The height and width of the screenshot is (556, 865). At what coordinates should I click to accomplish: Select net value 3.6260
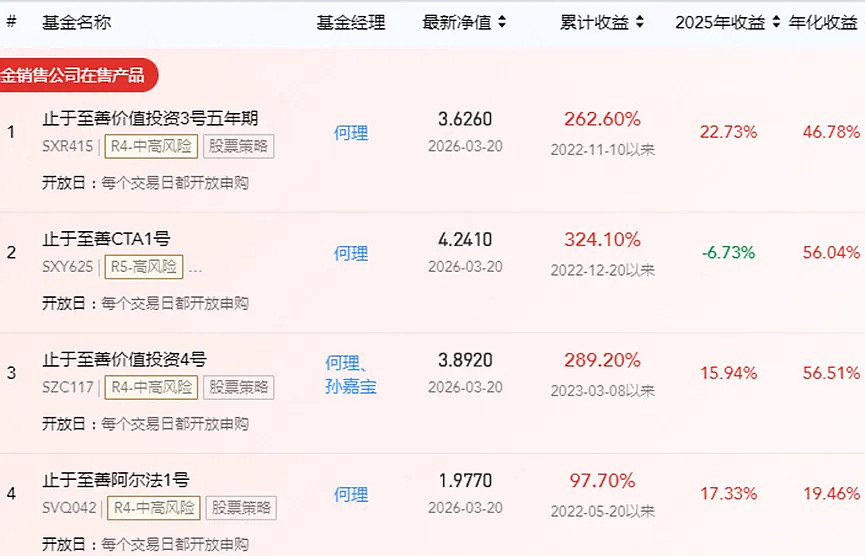[465, 119]
